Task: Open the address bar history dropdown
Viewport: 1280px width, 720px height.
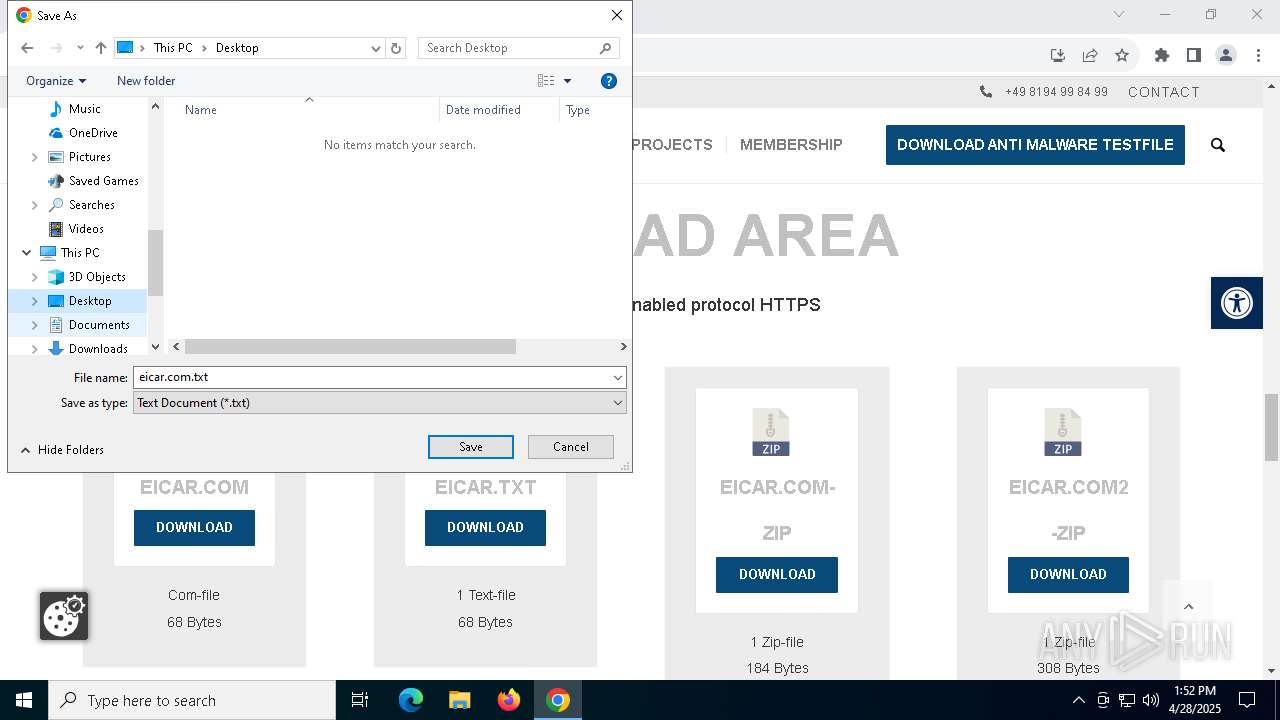Action: [x=376, y=48]
